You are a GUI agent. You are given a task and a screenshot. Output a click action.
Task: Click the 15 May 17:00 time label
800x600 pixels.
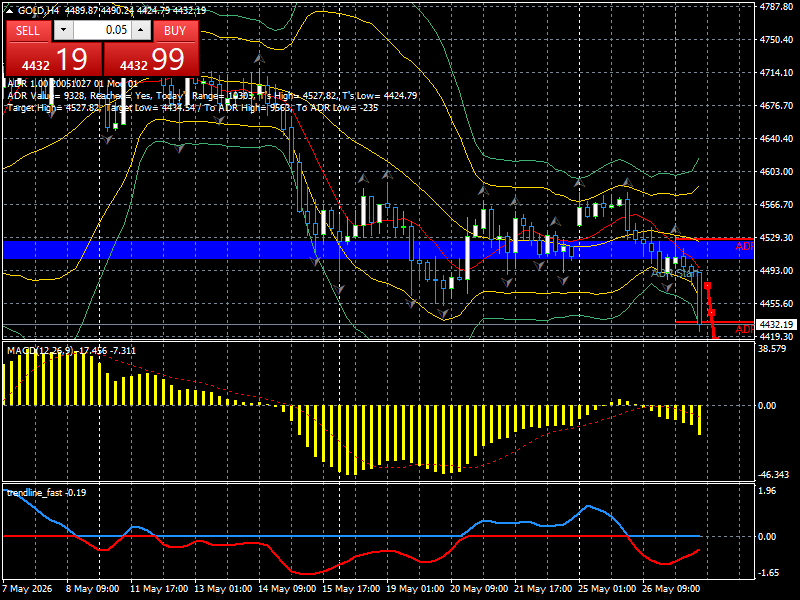351,589
